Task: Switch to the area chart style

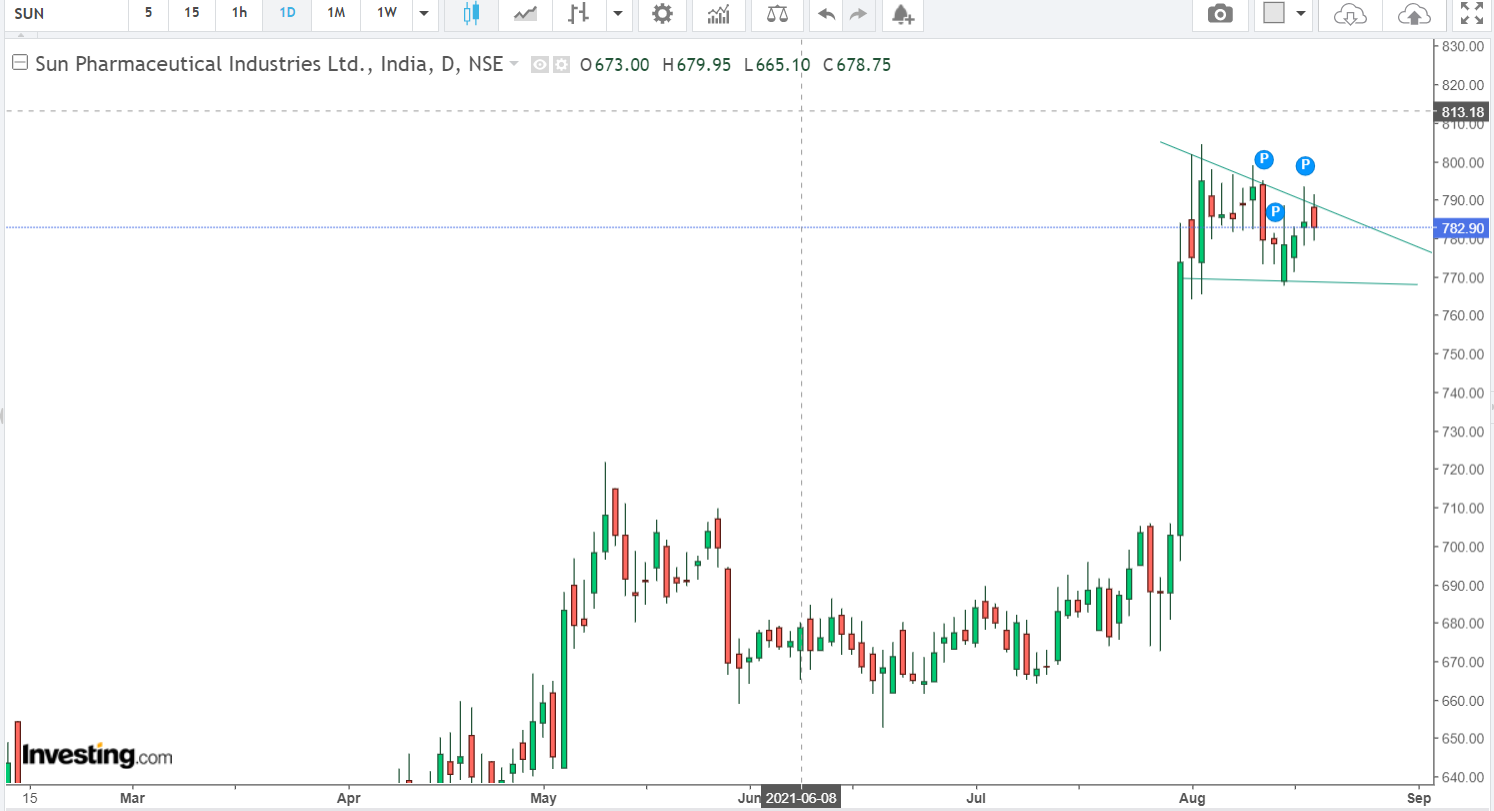Action: pyautogui.click(x=524, y=14)
